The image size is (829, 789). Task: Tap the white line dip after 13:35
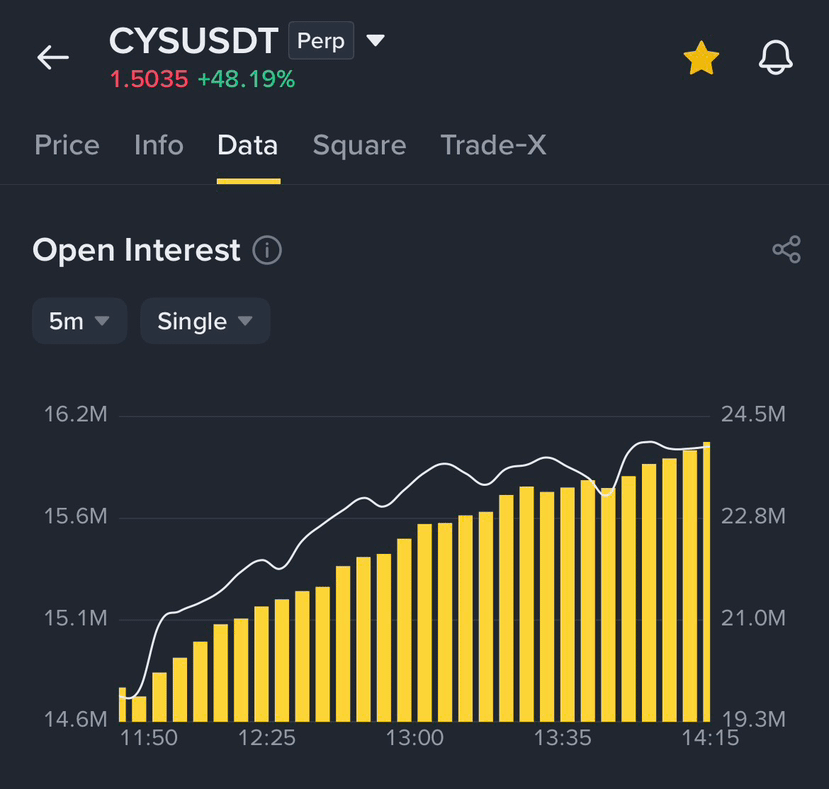(607, 494)
